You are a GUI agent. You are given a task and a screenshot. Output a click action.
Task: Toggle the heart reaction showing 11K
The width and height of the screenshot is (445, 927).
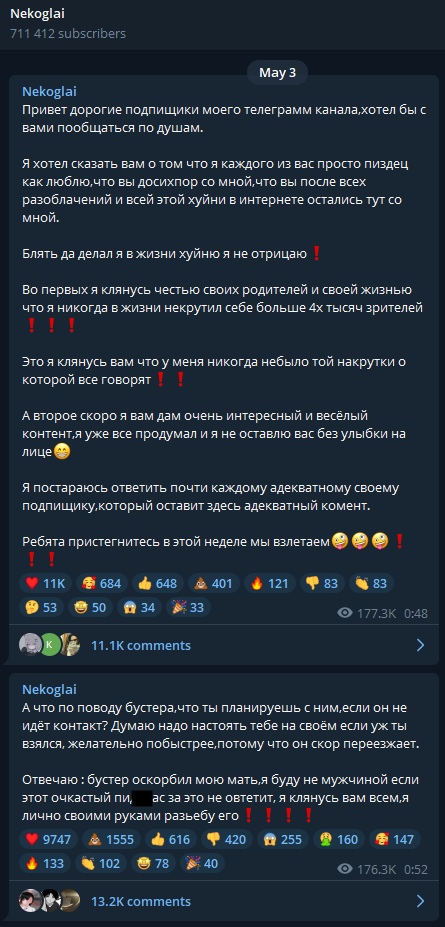(45, 584)
